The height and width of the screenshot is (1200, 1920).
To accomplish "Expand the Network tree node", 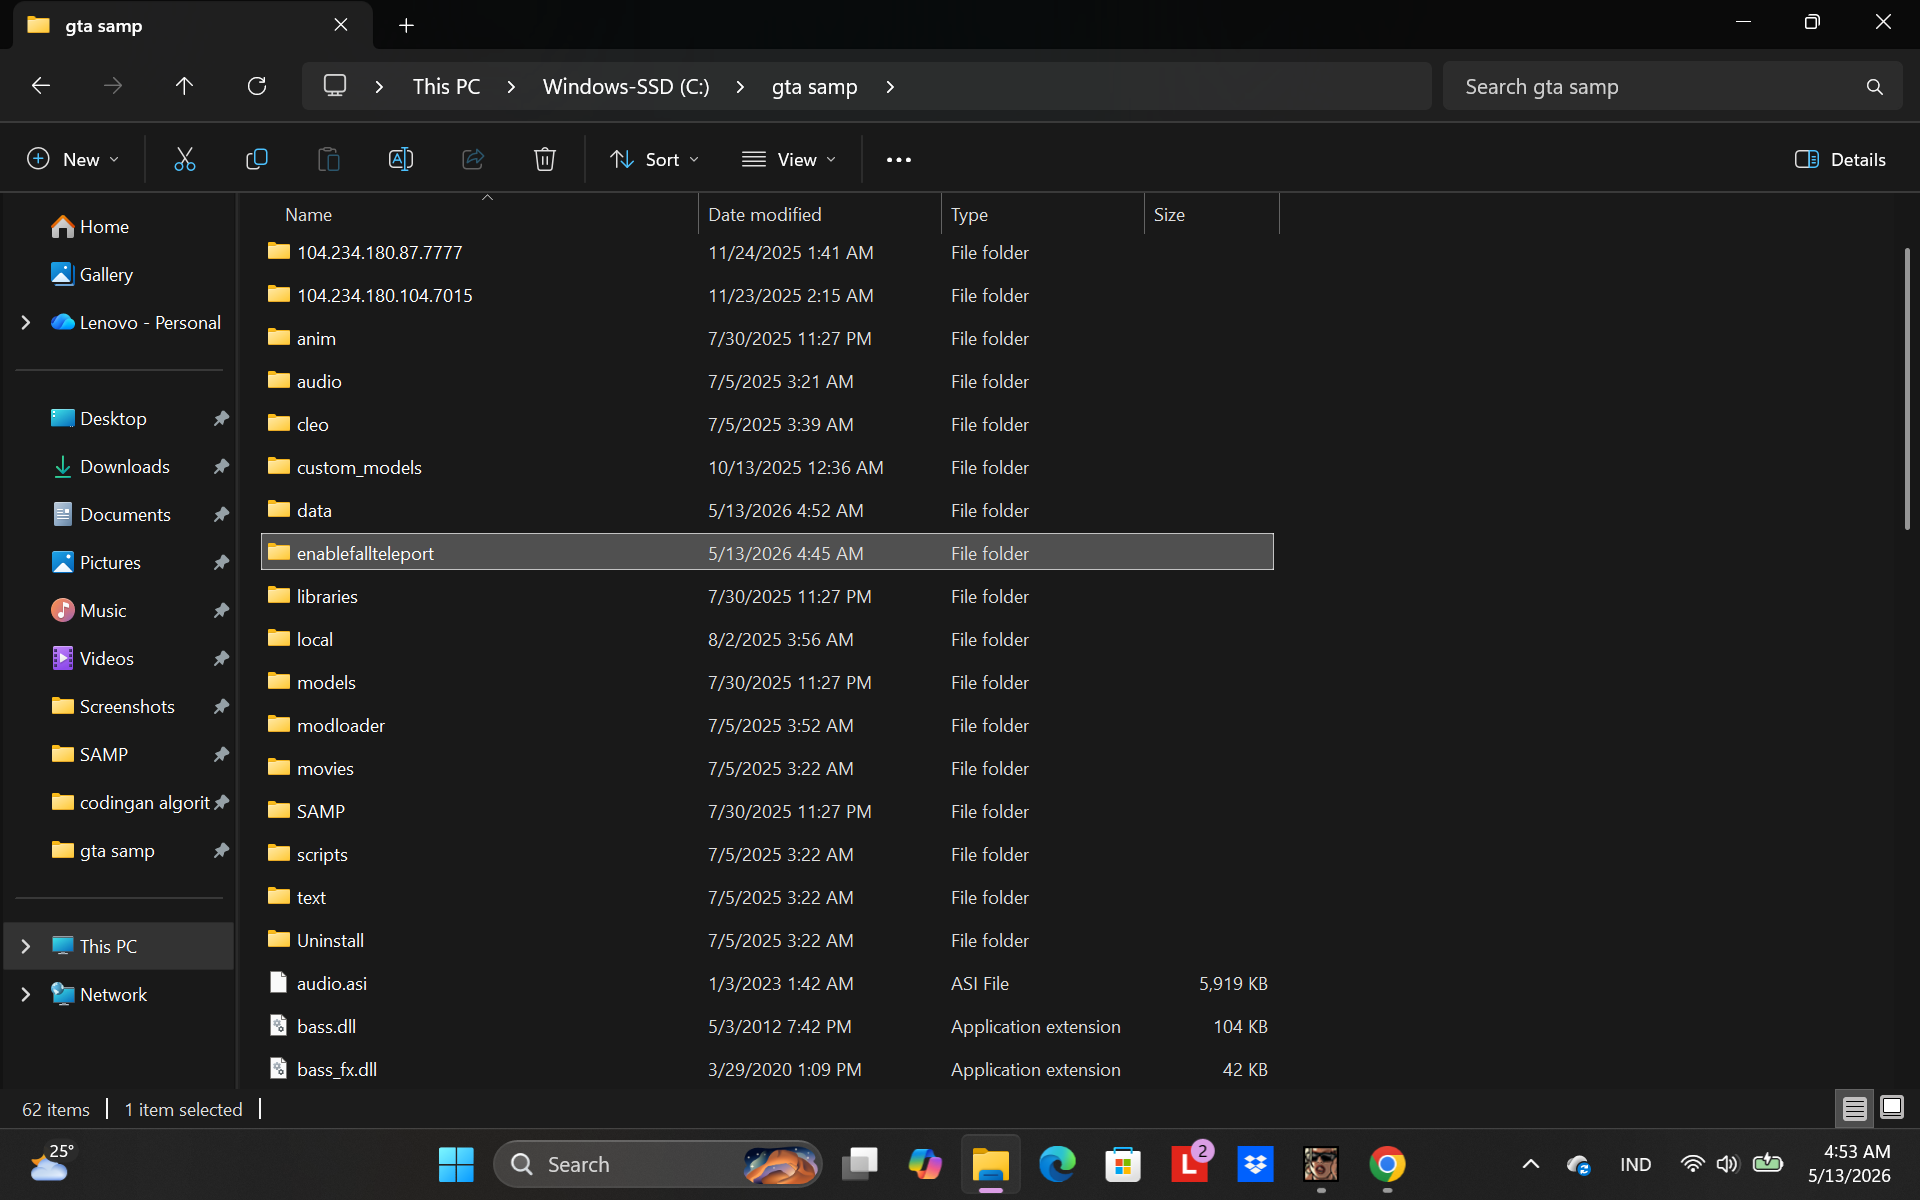I will click(x=26, y=994).
